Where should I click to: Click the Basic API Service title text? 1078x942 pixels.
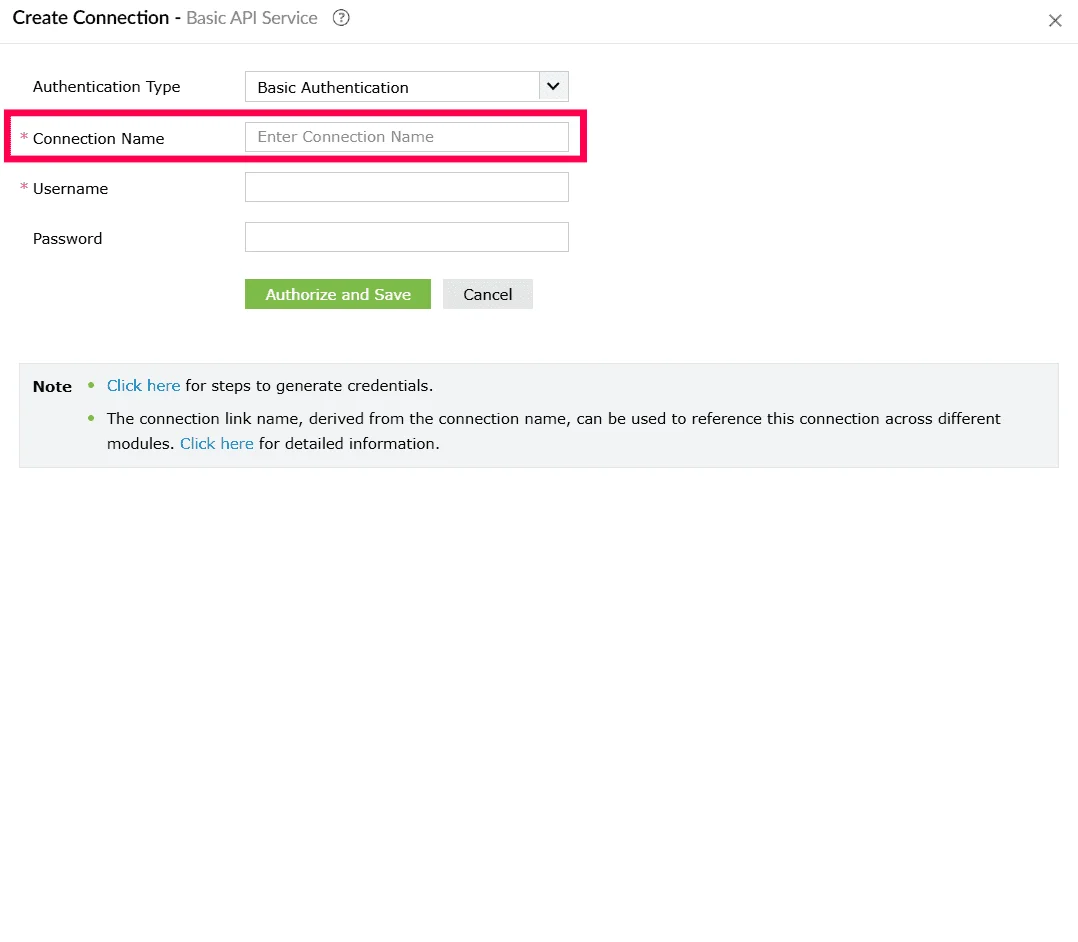[252, 18]
